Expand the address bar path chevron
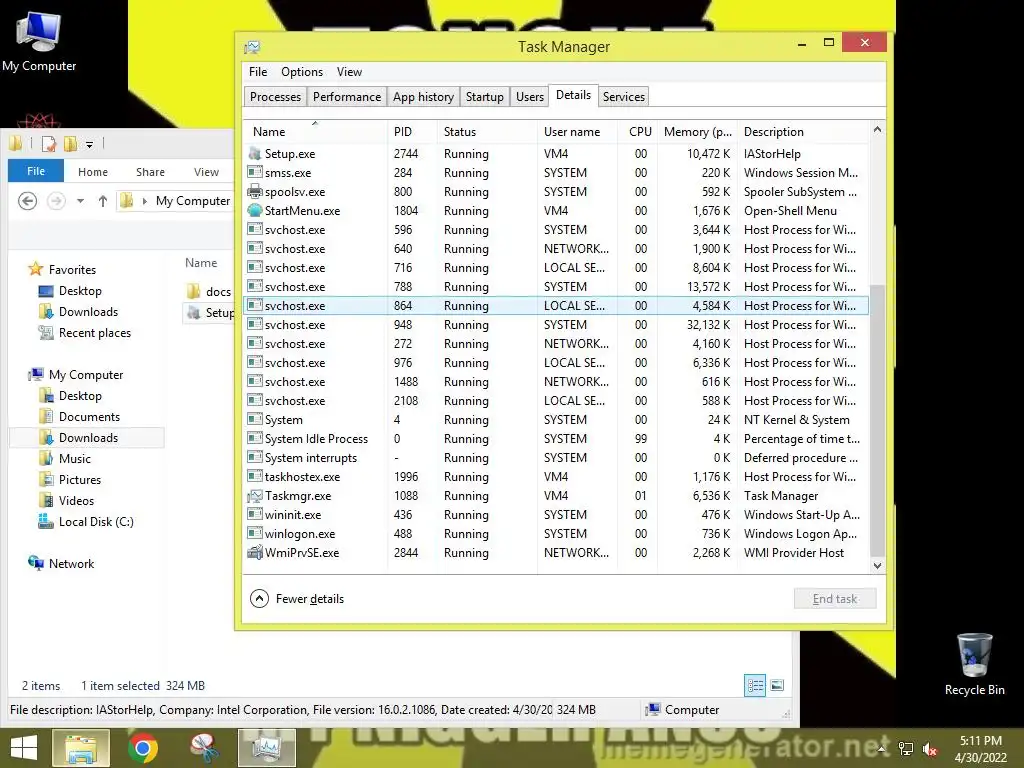Viewport: 1024px width, 768px height. click(145, 201)
